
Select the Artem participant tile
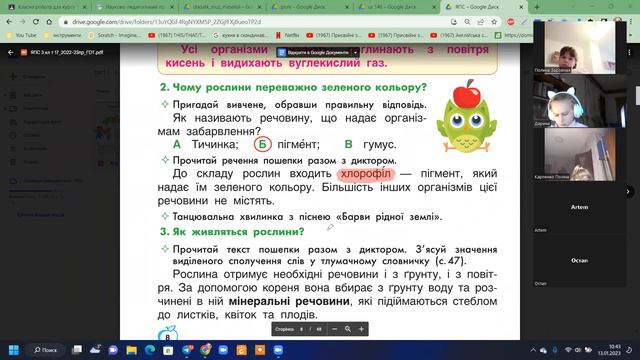tap(579, 207)
